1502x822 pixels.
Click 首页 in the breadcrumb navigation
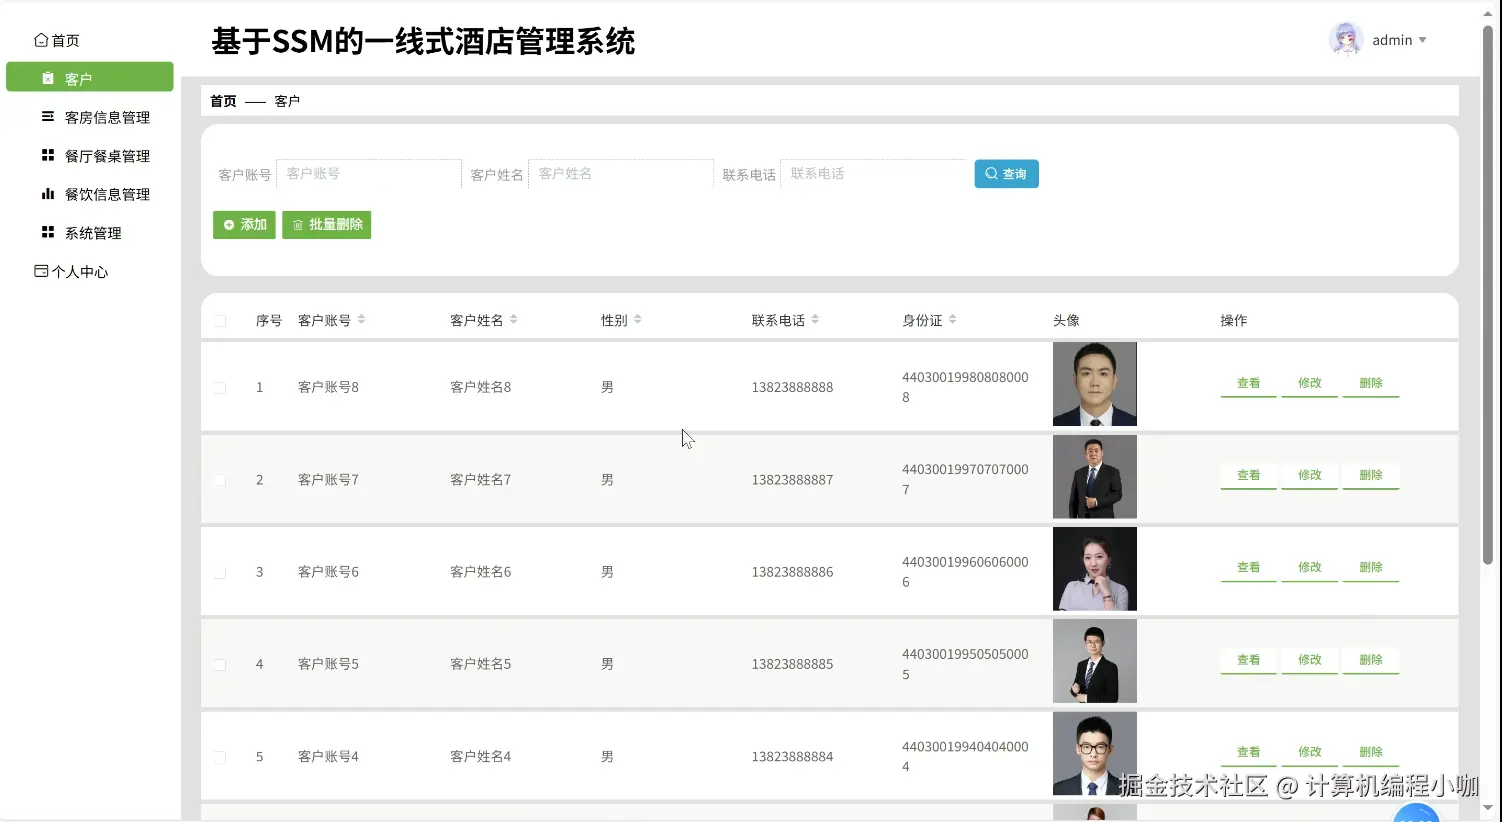pyautogui.click(x=222, y=100)
